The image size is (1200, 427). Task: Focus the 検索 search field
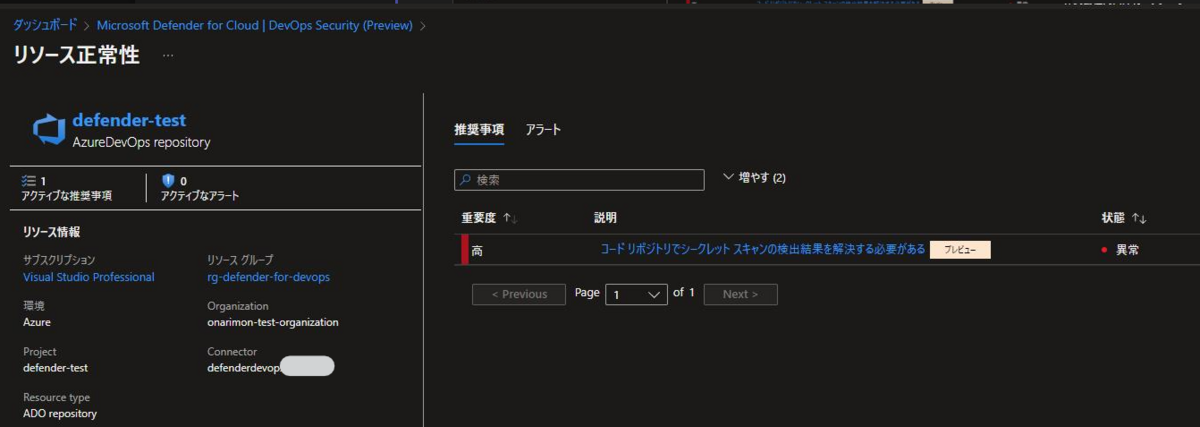coord(579,180)
